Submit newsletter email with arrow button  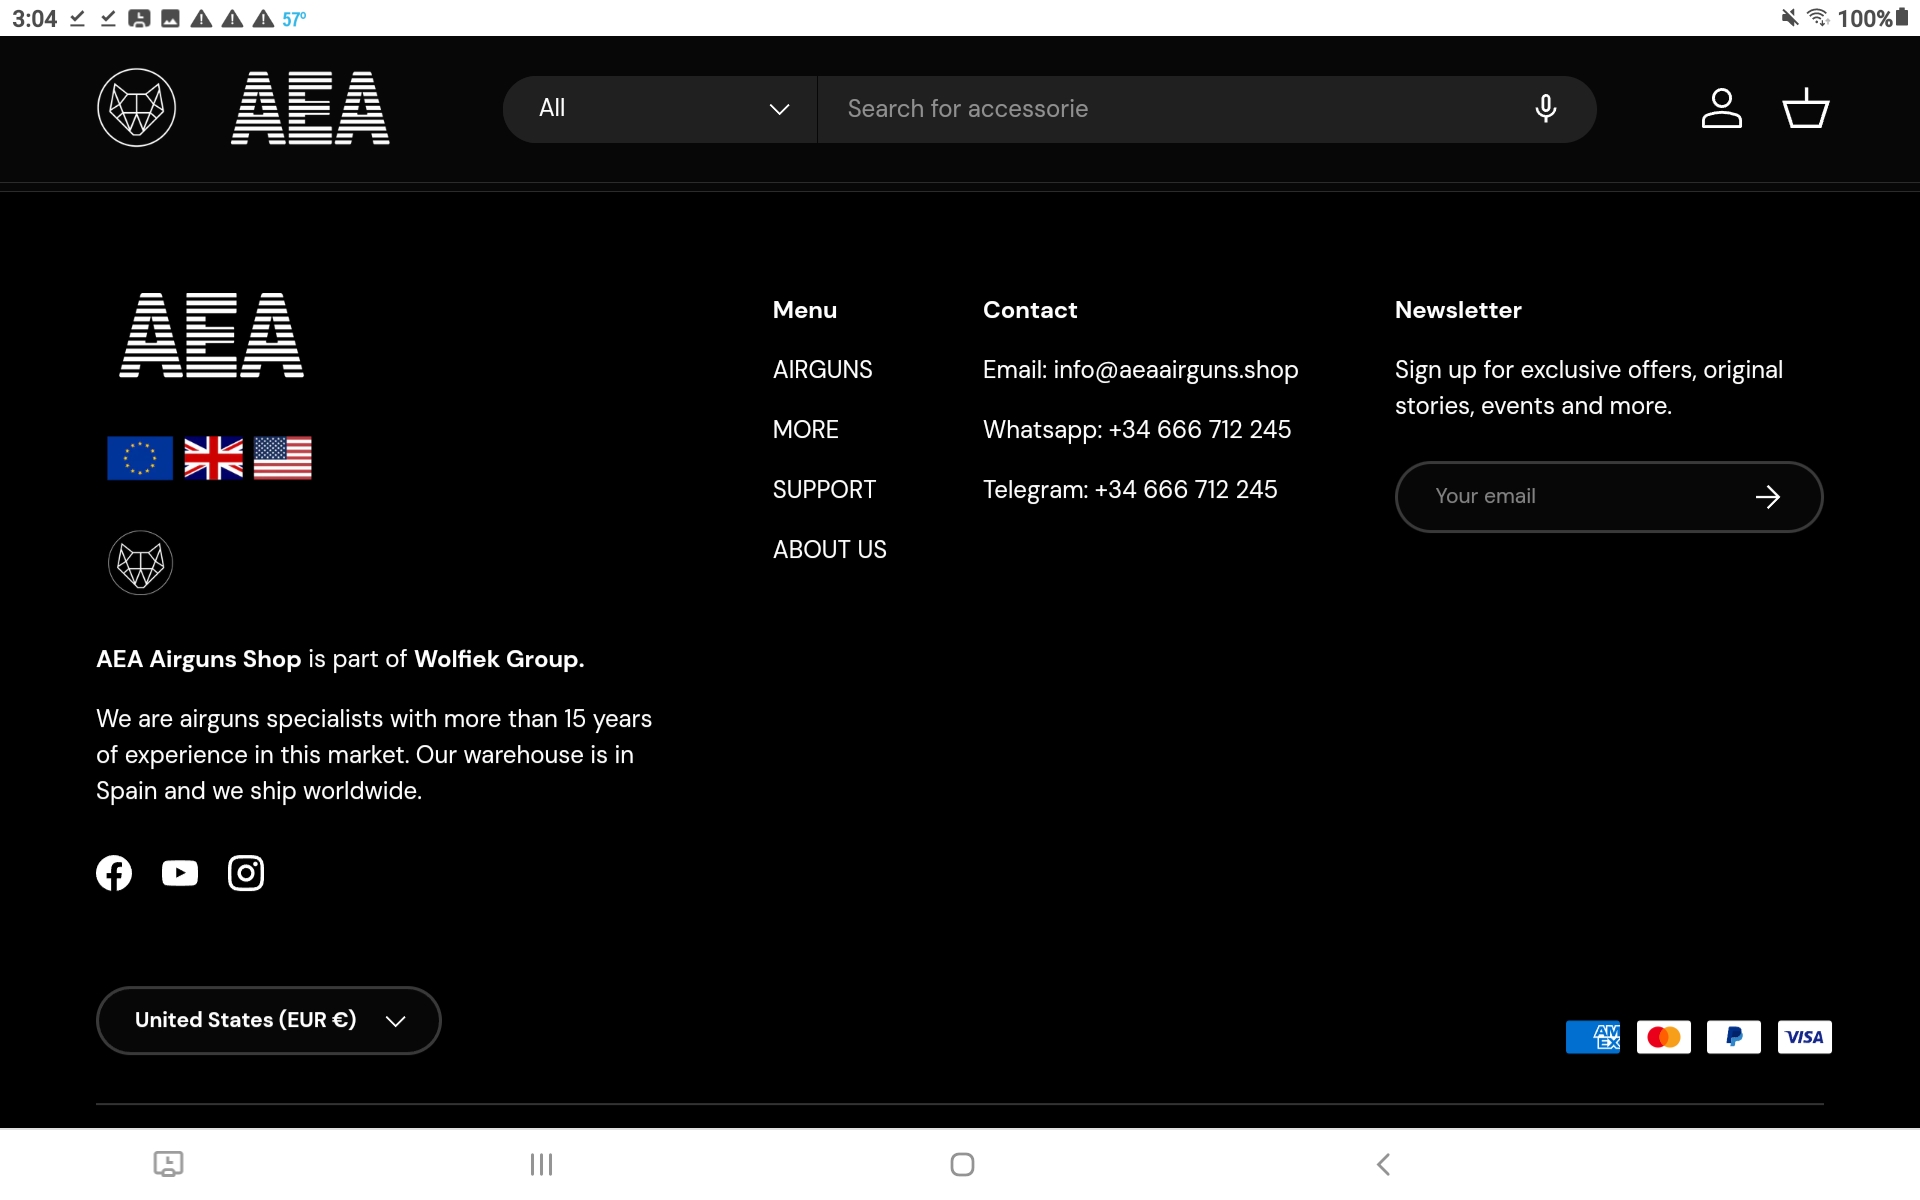tap(1767, 497)
